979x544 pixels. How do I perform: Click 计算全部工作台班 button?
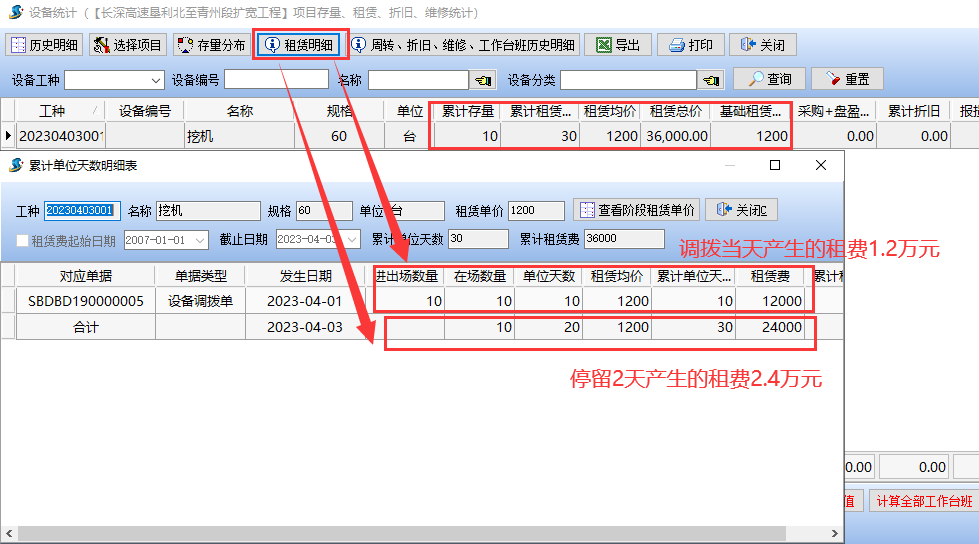click(924, 501)
